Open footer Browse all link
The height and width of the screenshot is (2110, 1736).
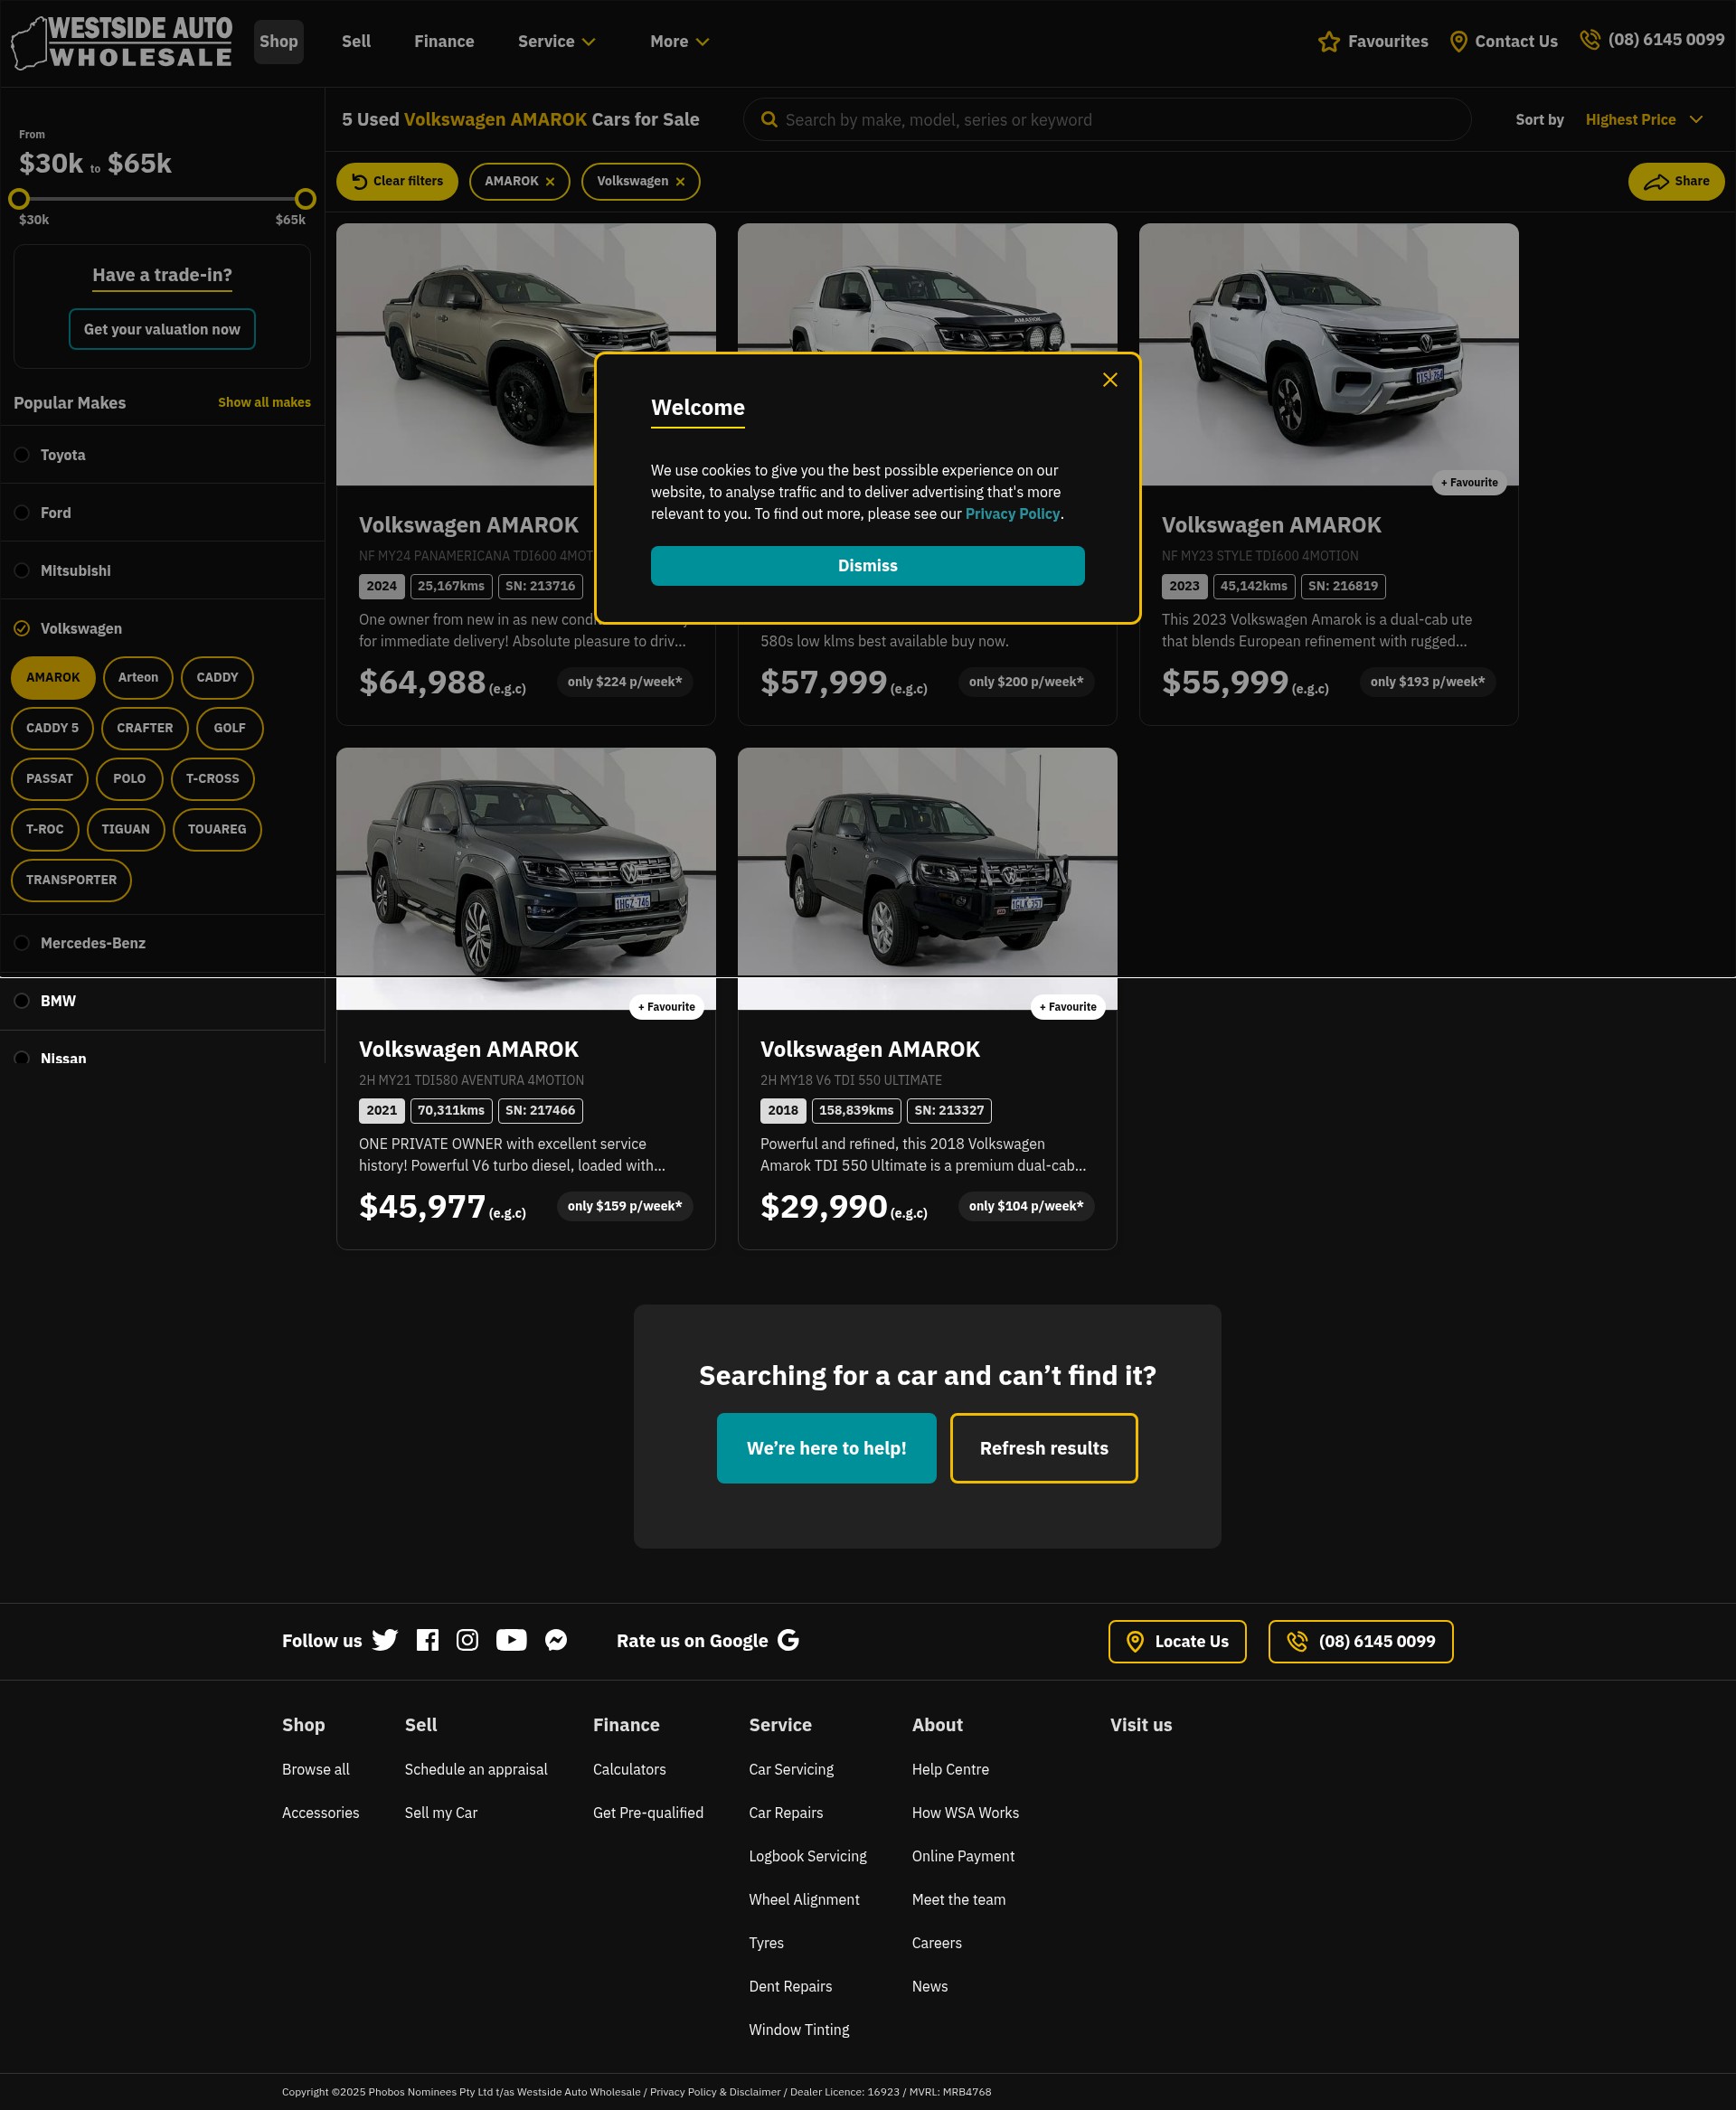coord(316,1769)
